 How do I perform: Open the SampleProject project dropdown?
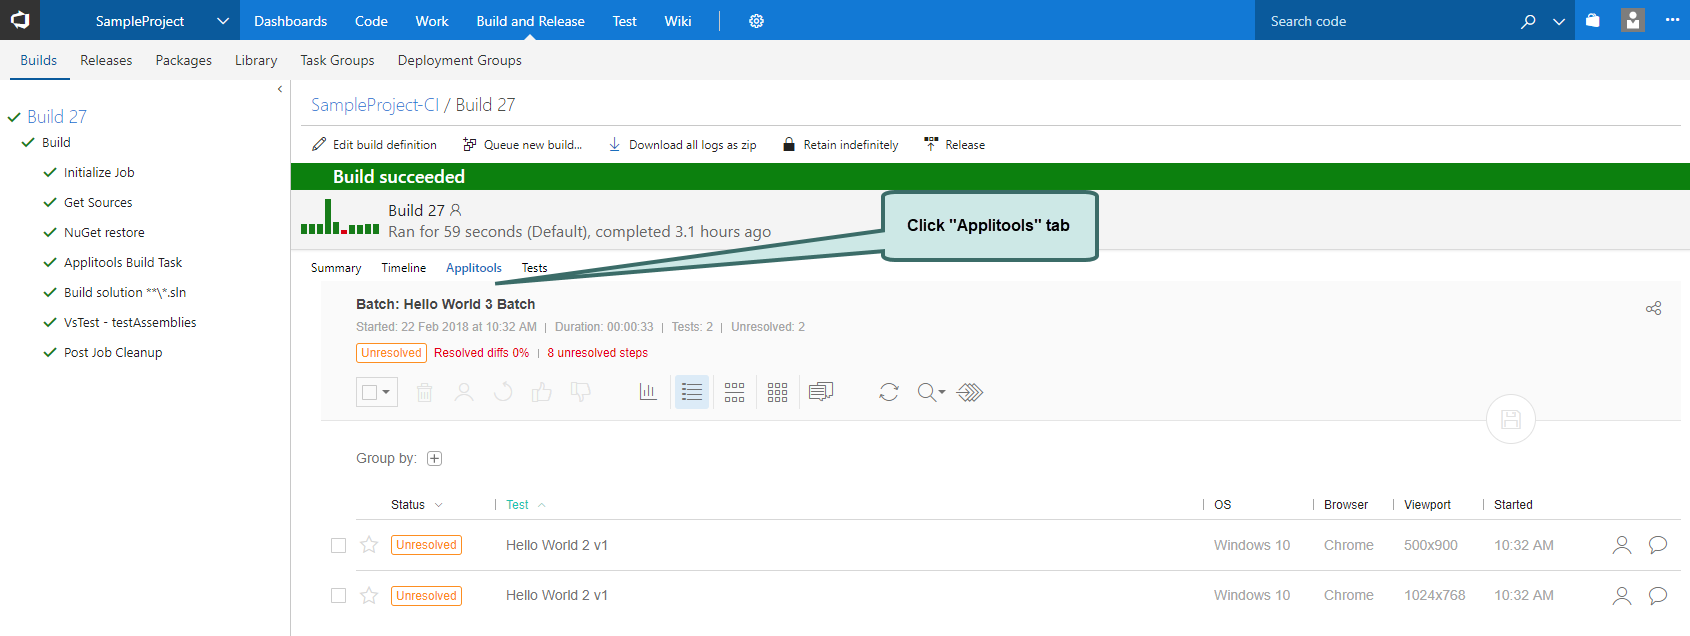tap(222, 21)
